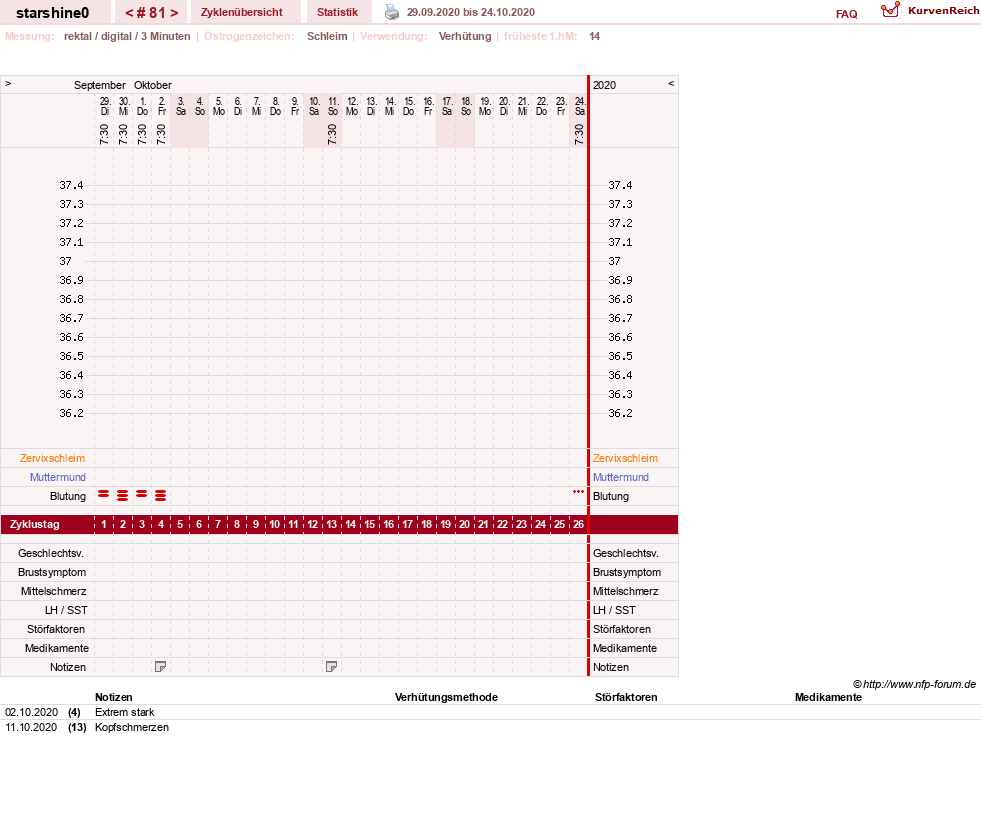The image size is (981, 836).
Task: Open the note icon on cycle day 4
Action: click(x=160, y=667)
